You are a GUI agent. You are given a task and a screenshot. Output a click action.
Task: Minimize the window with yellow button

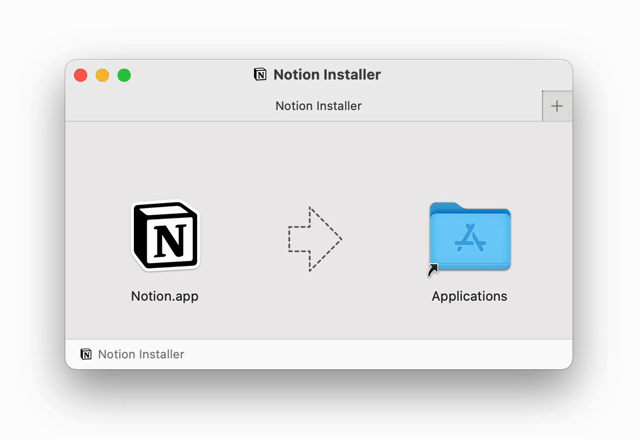point(102,75)
